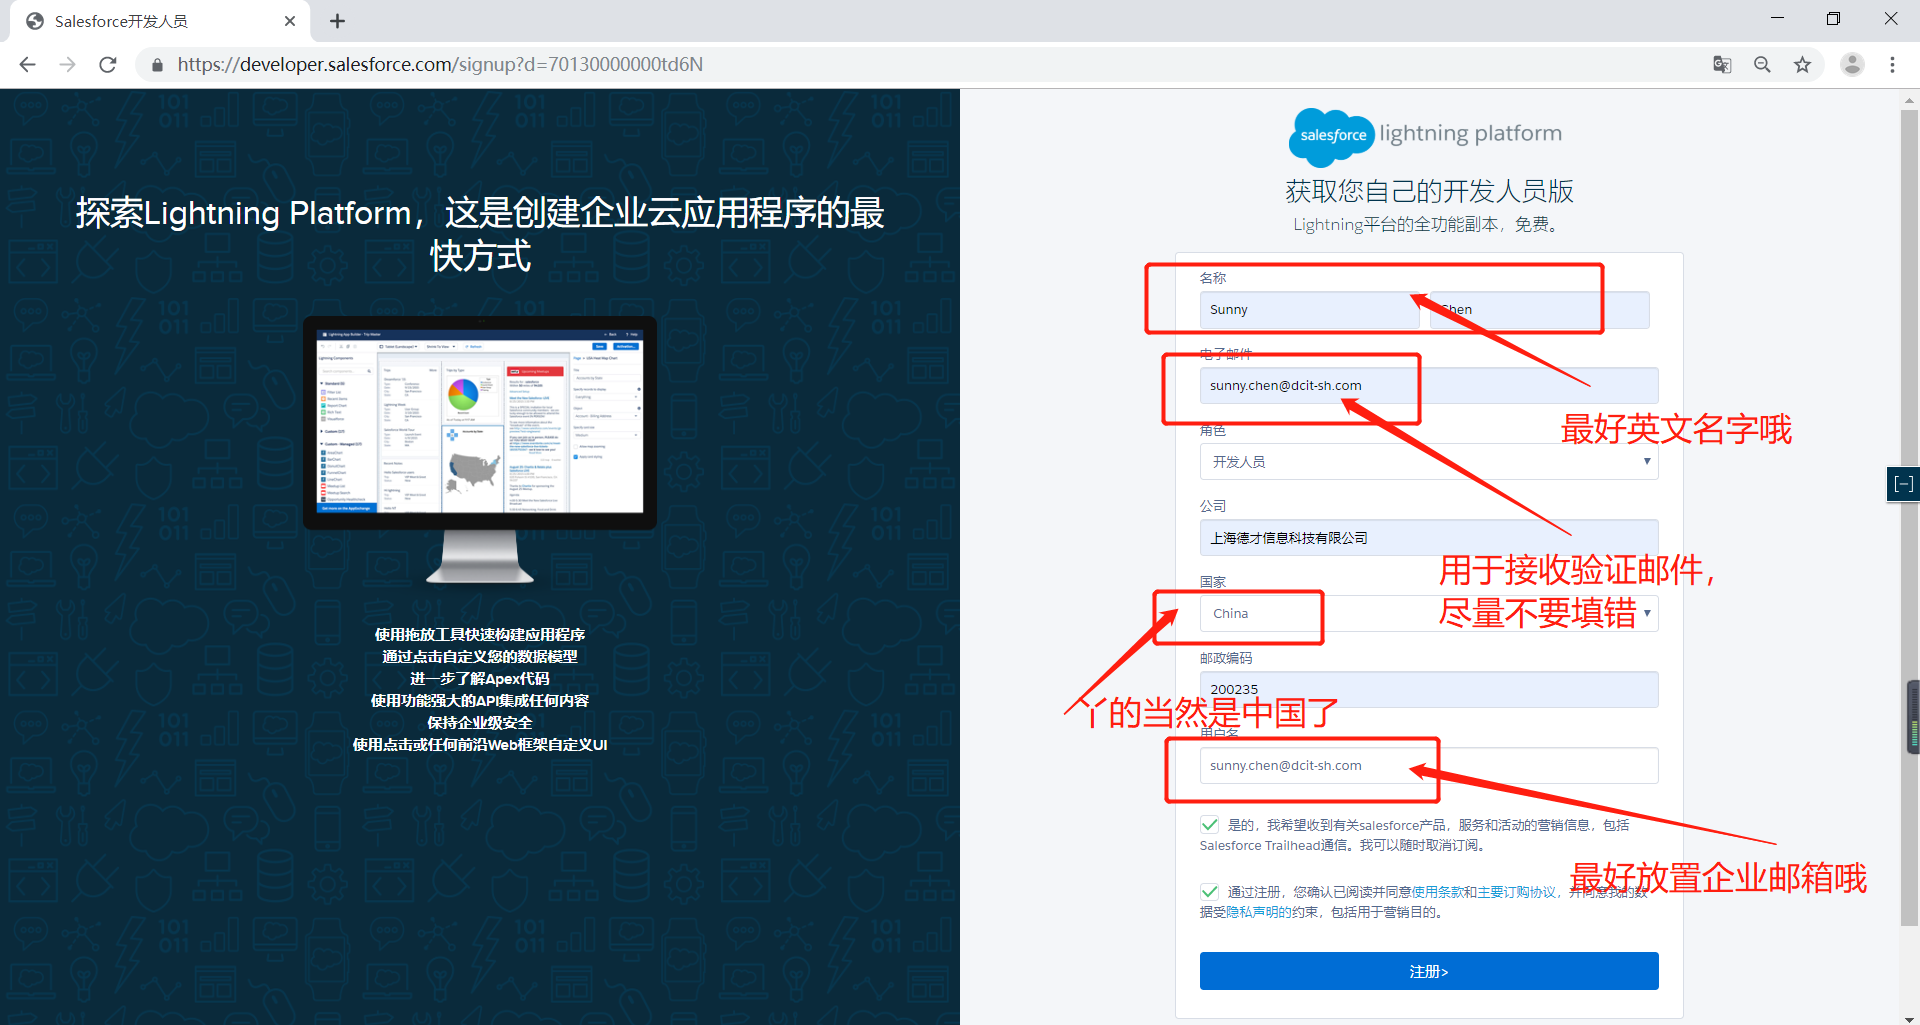Open the 主要订购协议 link

(1516, 892)
